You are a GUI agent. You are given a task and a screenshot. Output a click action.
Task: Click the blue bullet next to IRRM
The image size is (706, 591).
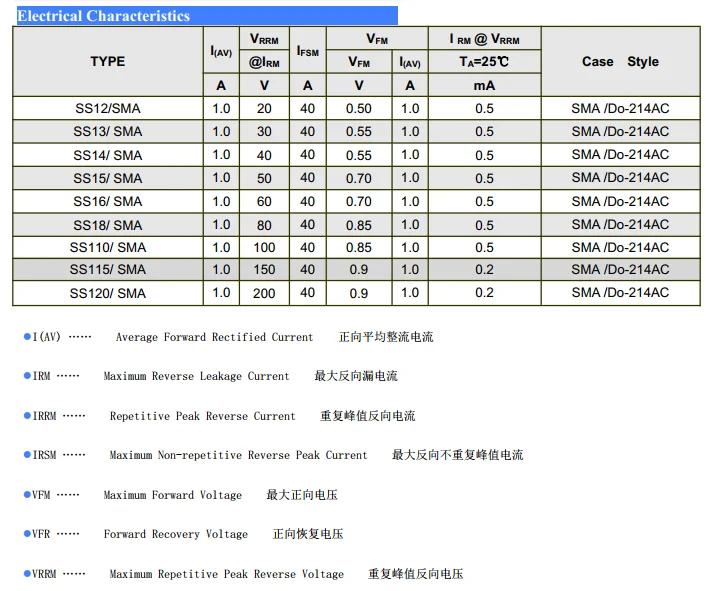(x=27, y=416)
